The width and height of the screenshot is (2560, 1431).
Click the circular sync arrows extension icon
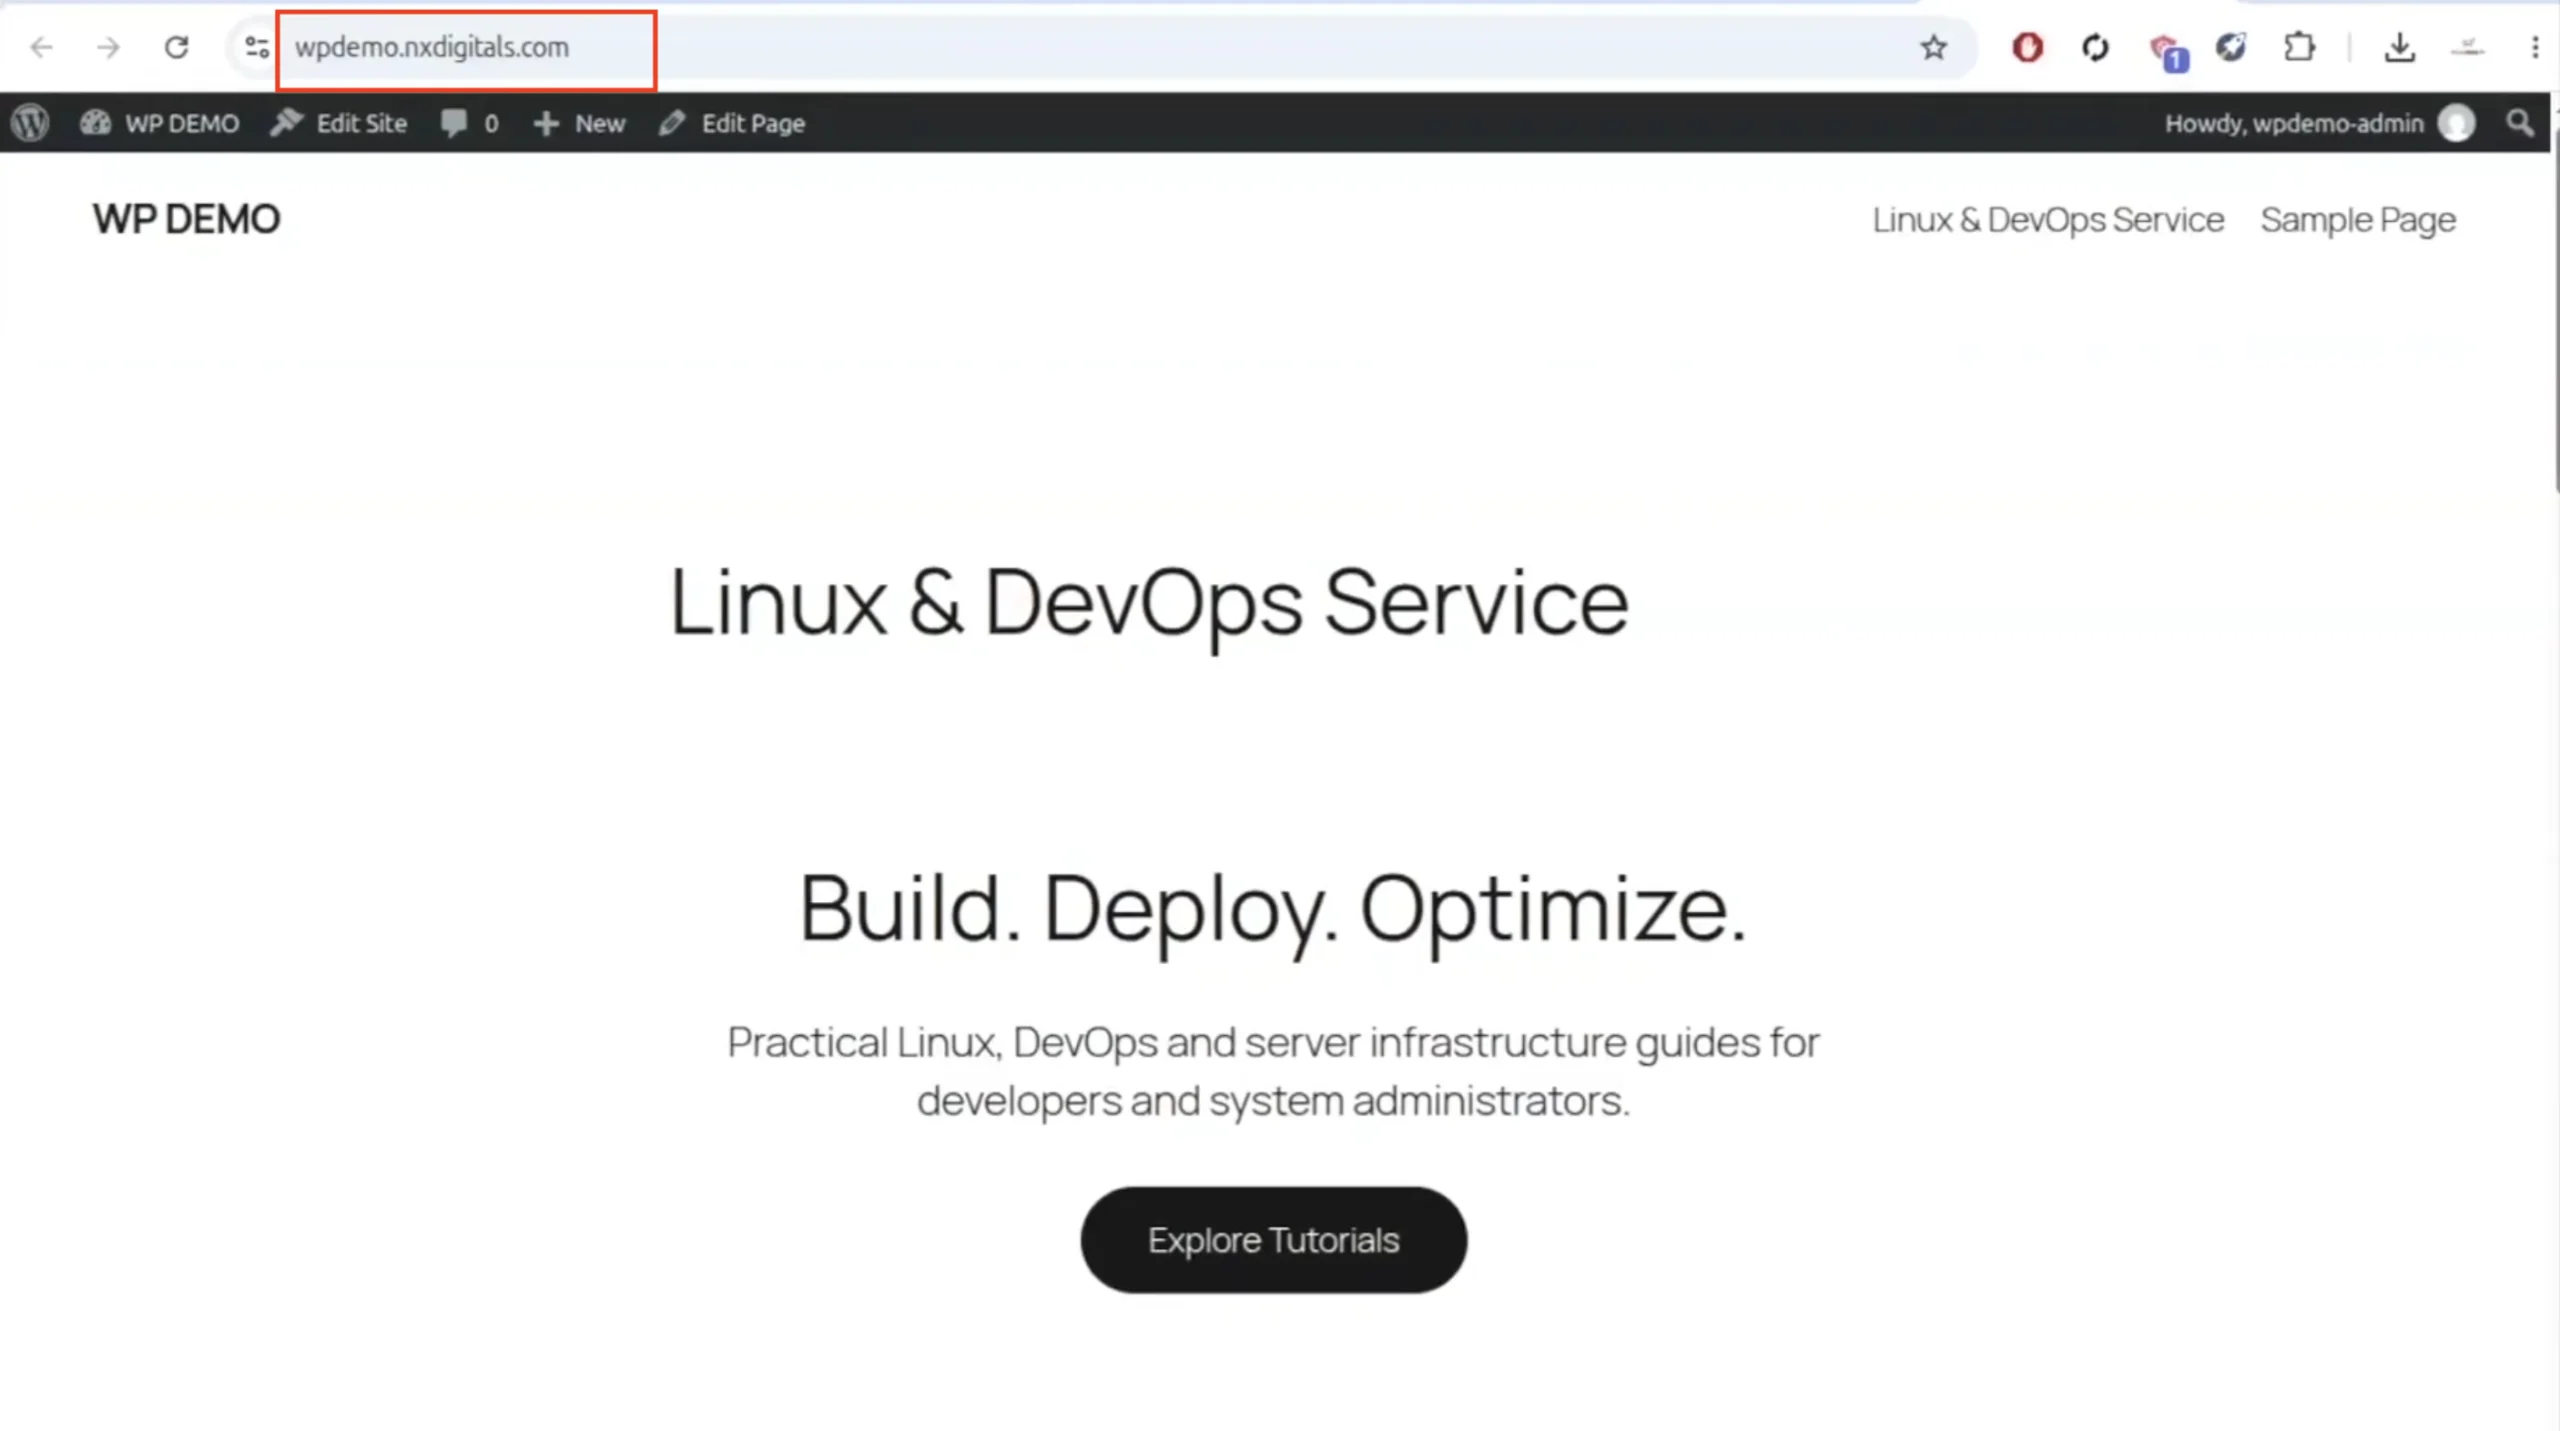(2095, 47)
